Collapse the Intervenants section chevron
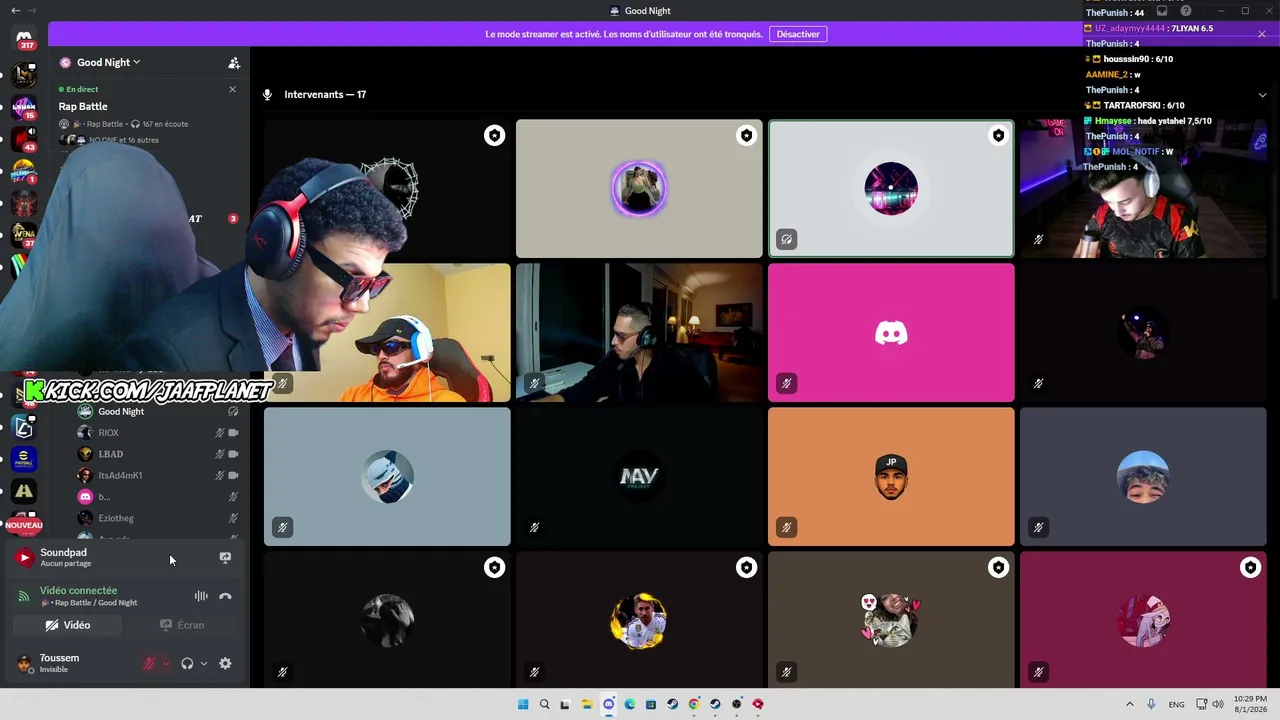 1262,95
